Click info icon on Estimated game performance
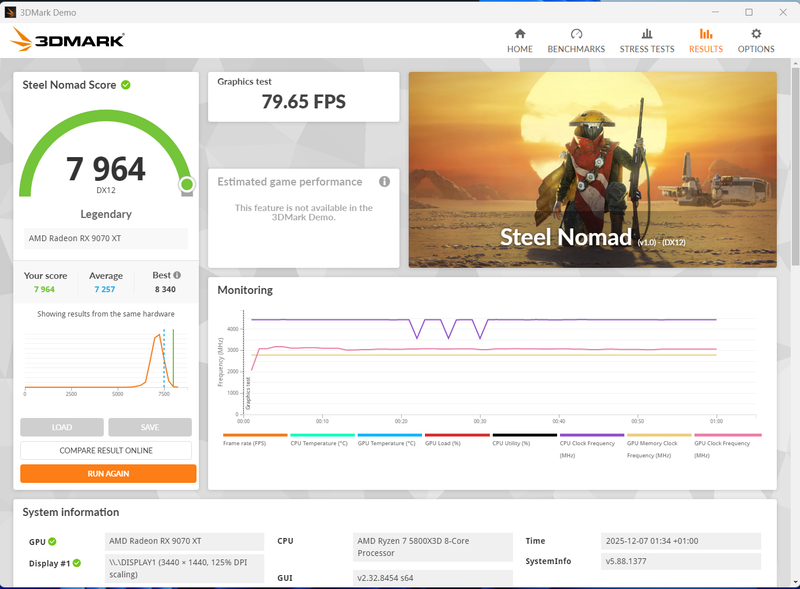This screenshot has width=800, height=589. pos(385,181)
